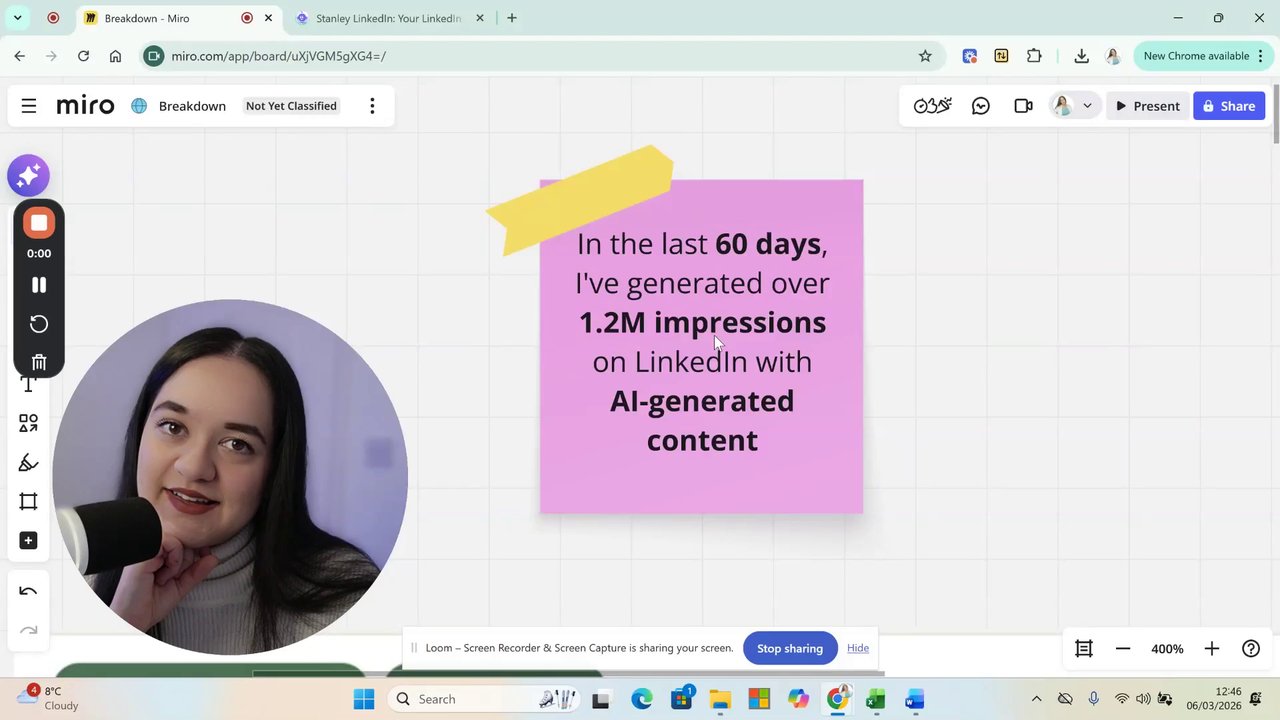Reload the Miro page
Screen dimensions: 1280x720
point(84,56)
